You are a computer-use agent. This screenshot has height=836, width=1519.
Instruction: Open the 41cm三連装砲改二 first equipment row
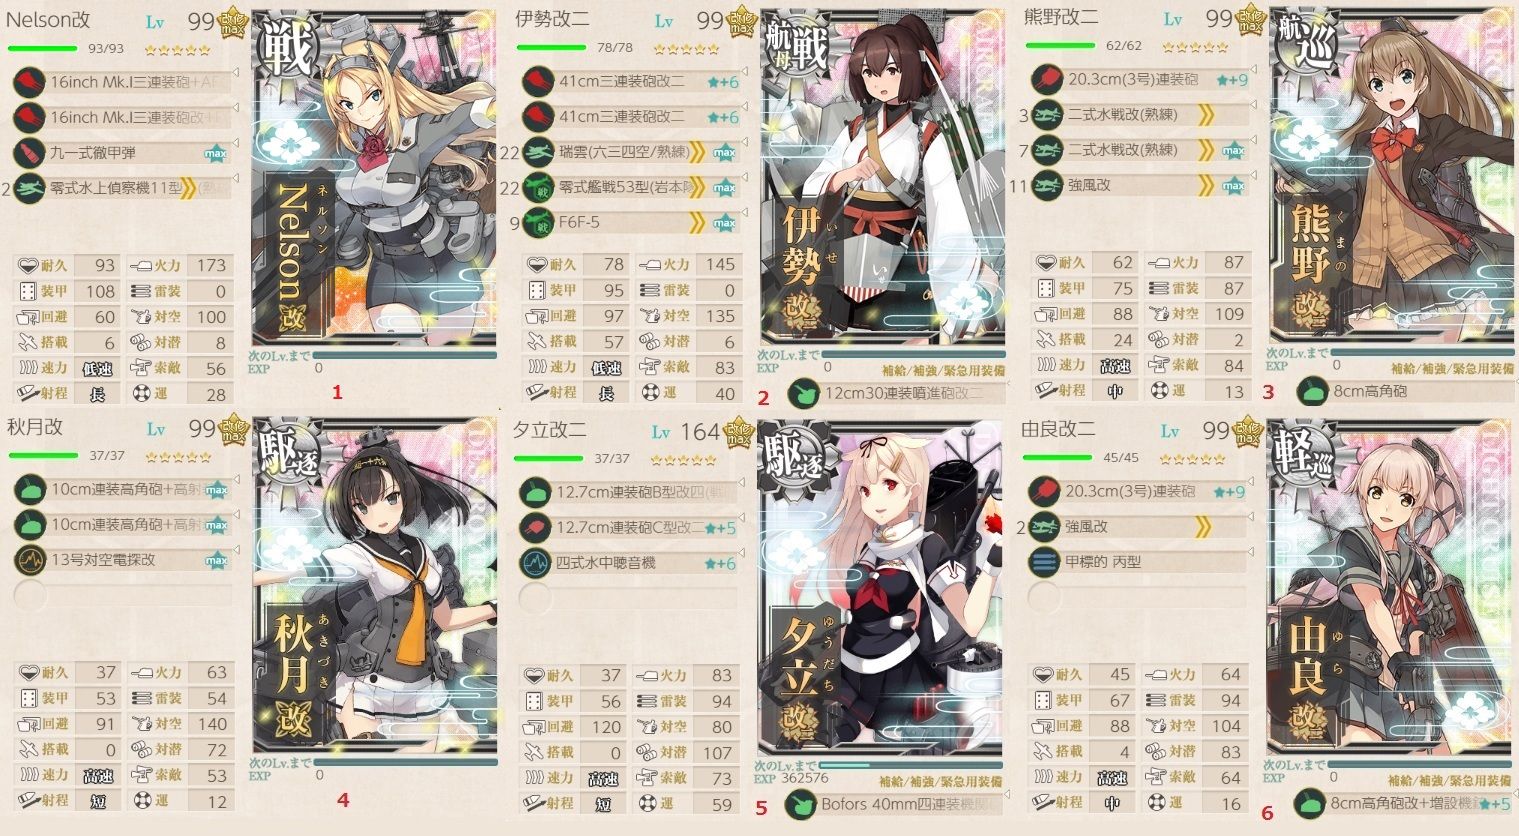pyautogui.click(x=632, y=82)
